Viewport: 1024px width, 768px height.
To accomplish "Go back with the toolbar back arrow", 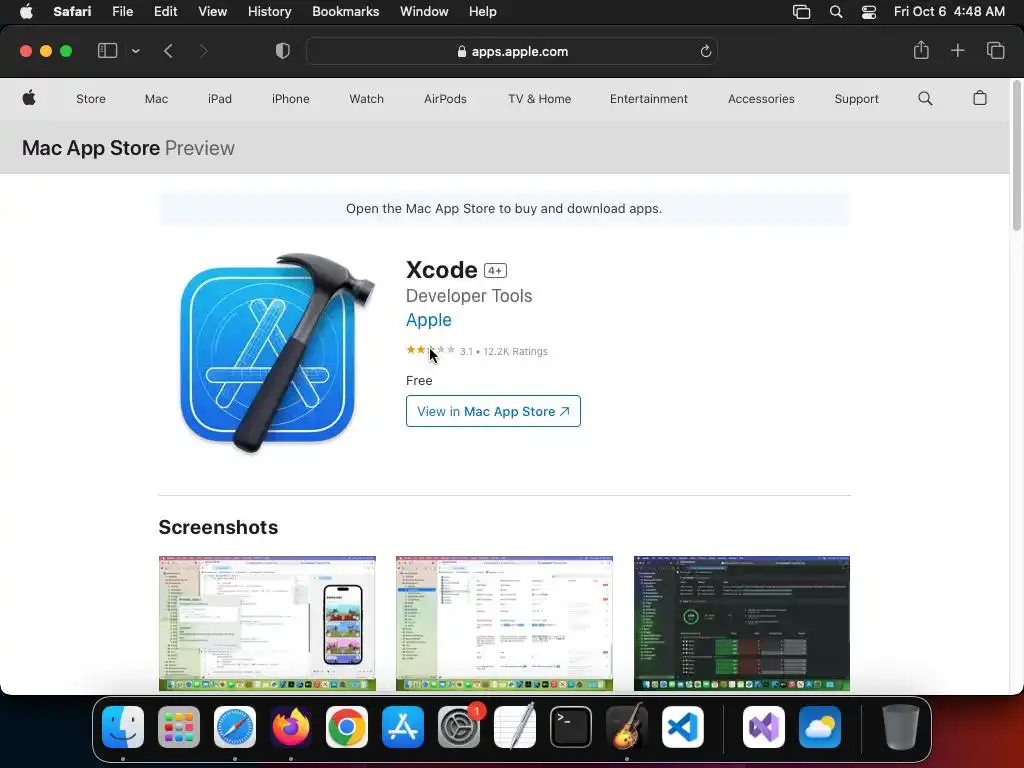I will click(x=168, y=51).
